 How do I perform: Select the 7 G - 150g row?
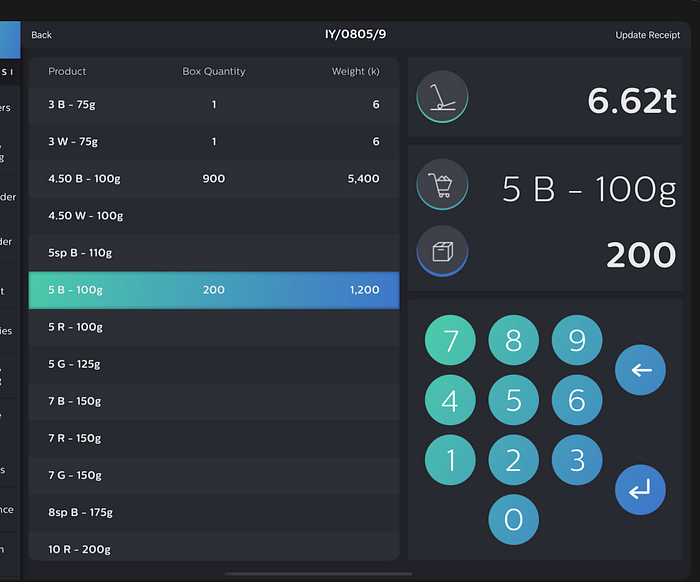pos(214,475)
